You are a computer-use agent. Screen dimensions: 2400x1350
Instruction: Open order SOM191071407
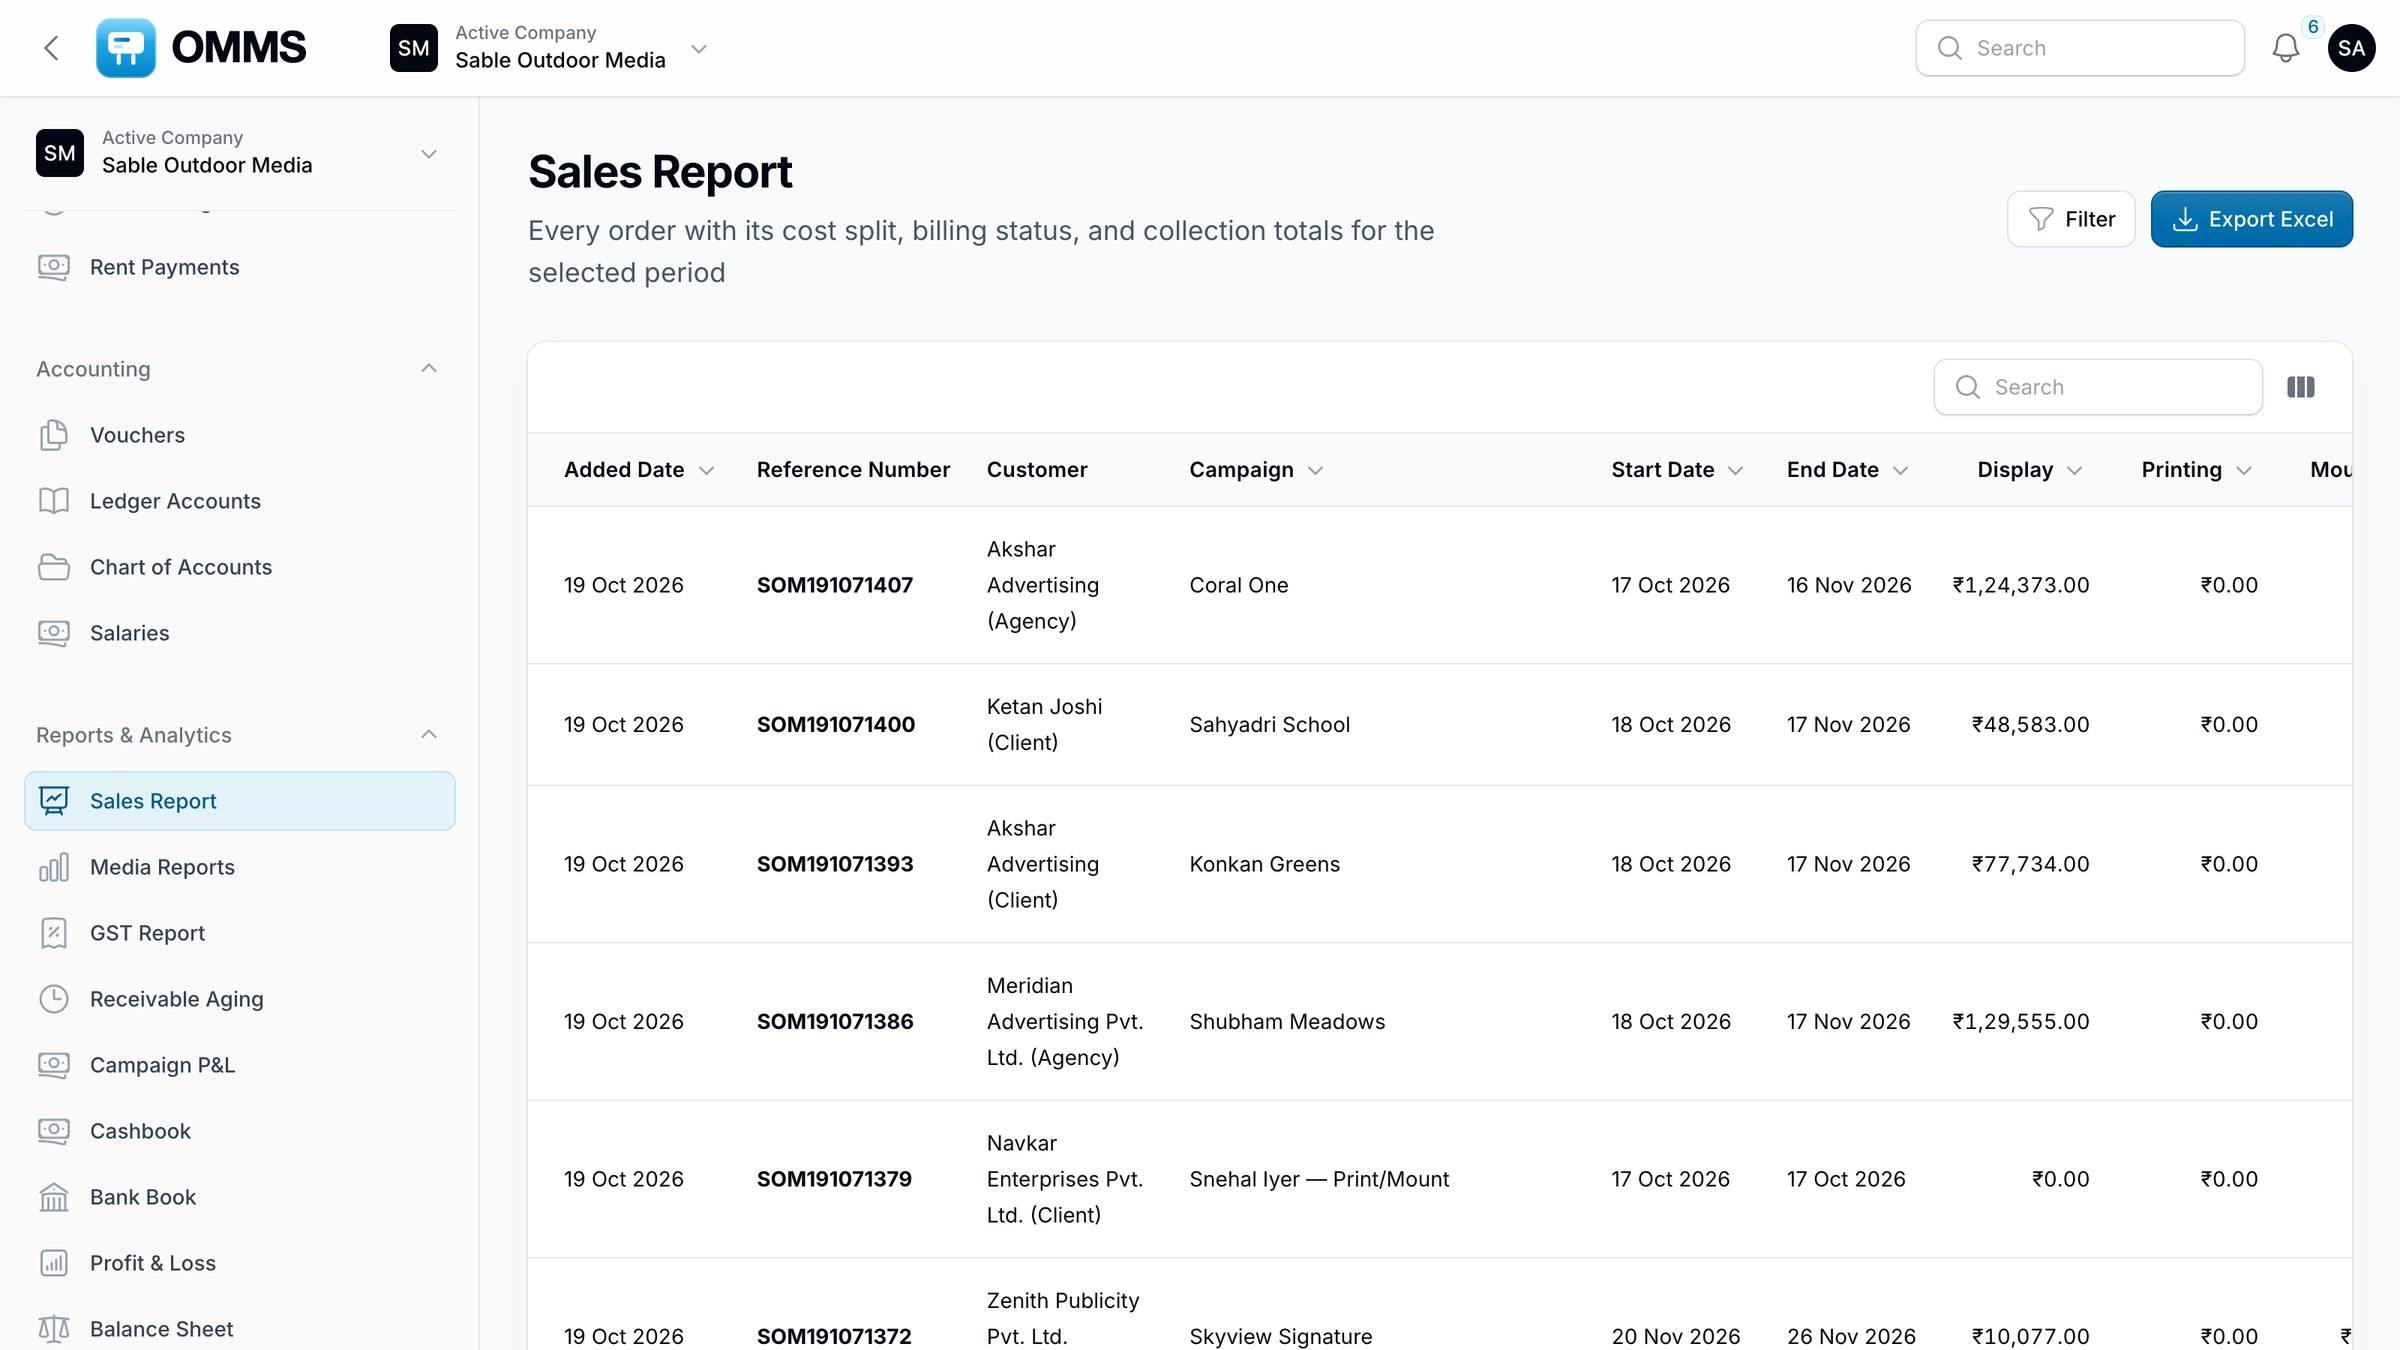[835, 585]
